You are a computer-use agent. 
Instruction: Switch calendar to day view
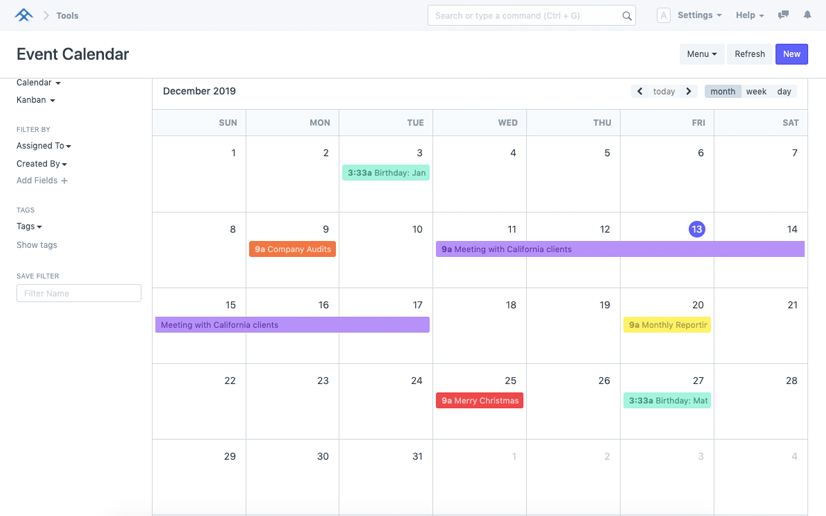click(x=784, y=91)
